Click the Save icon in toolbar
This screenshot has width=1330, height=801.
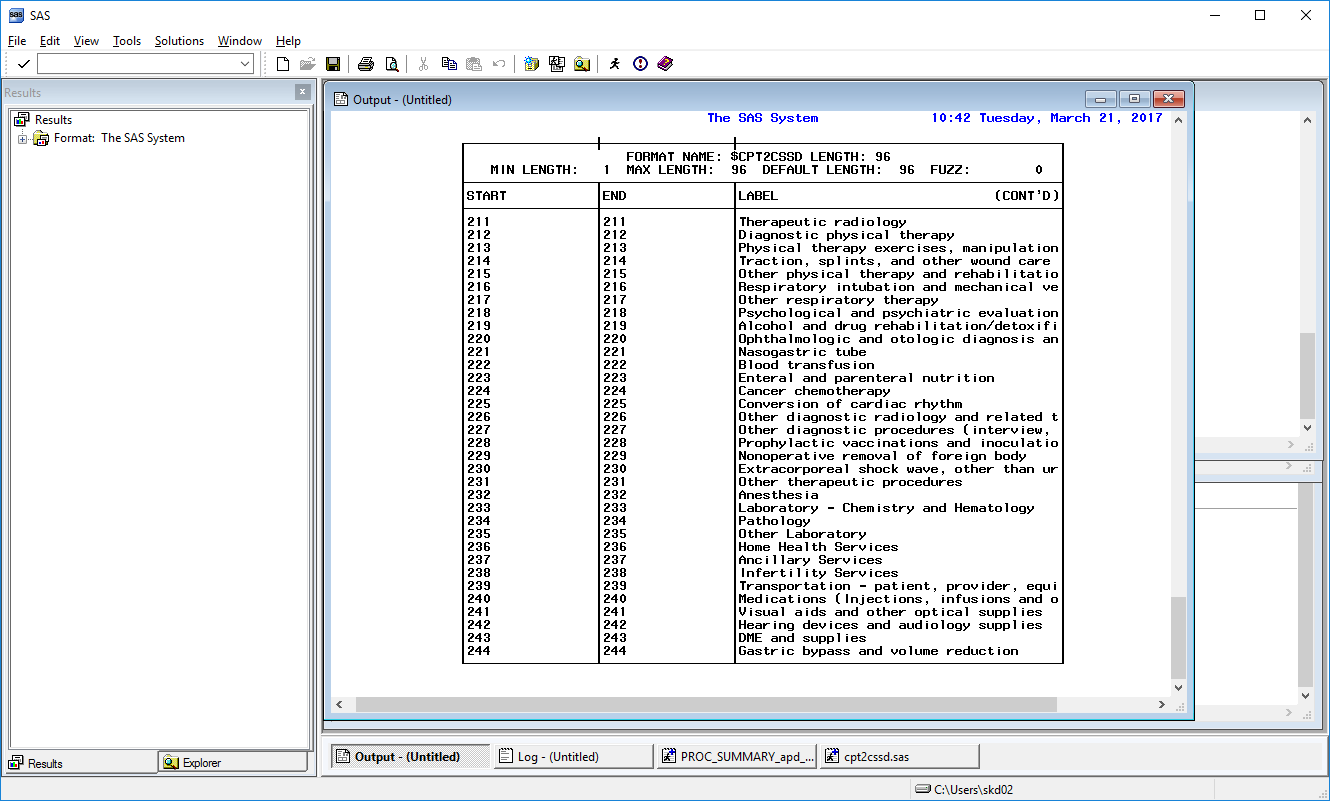point(333,64)
